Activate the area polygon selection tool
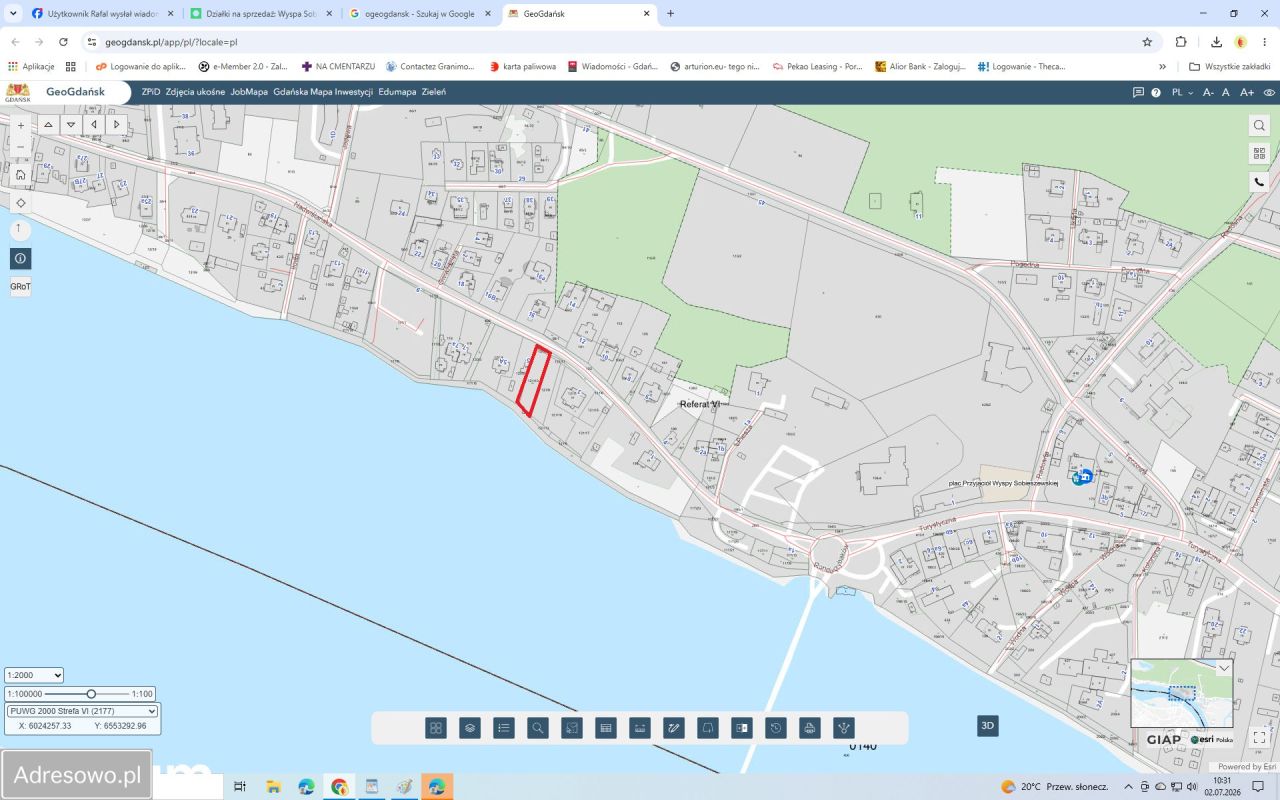The height and width of the screenshot is (800, 1280). coord(708,728)
